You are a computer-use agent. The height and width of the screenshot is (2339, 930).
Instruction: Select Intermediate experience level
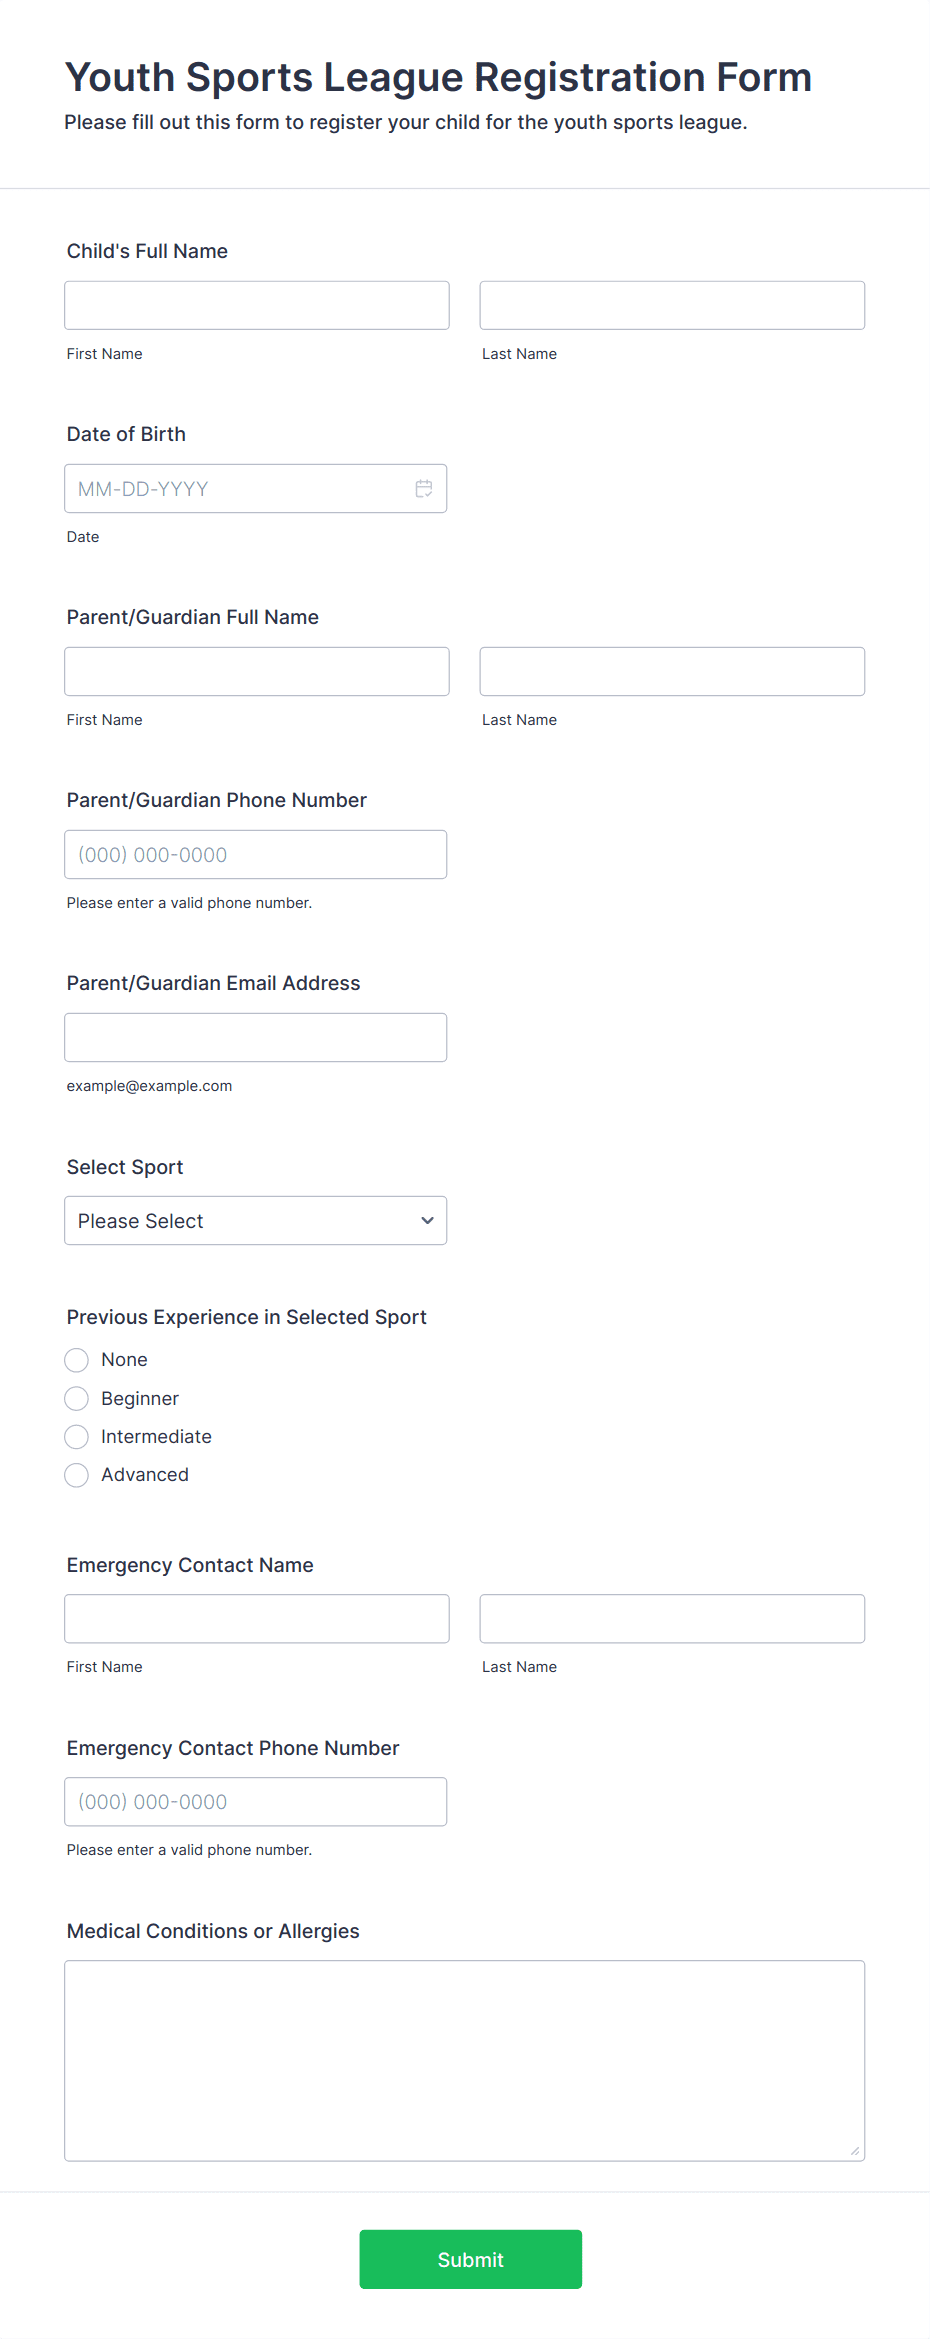tap(77, 1437)
